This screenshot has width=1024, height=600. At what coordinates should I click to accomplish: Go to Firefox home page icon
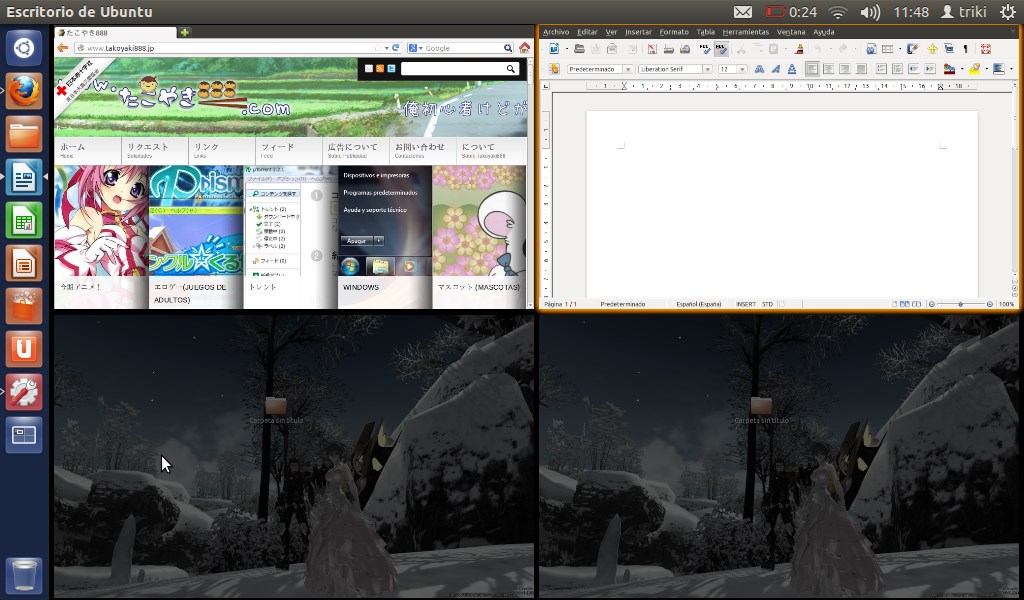pos(524,48)
